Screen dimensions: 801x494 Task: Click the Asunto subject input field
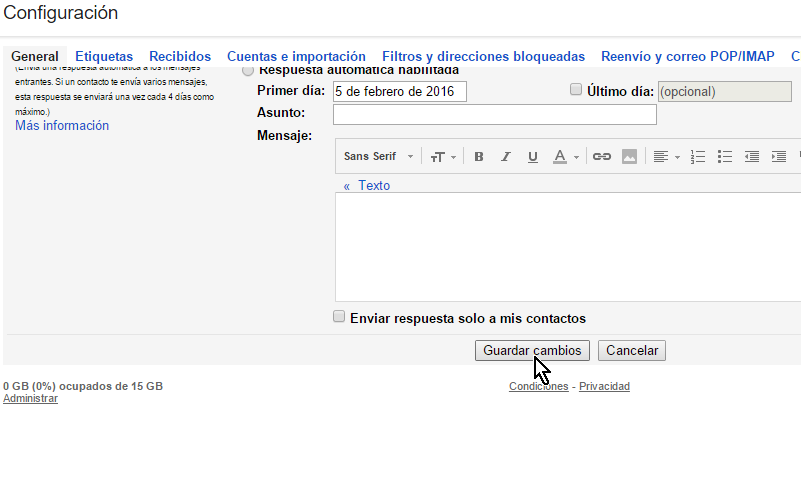tap(494, 114)
